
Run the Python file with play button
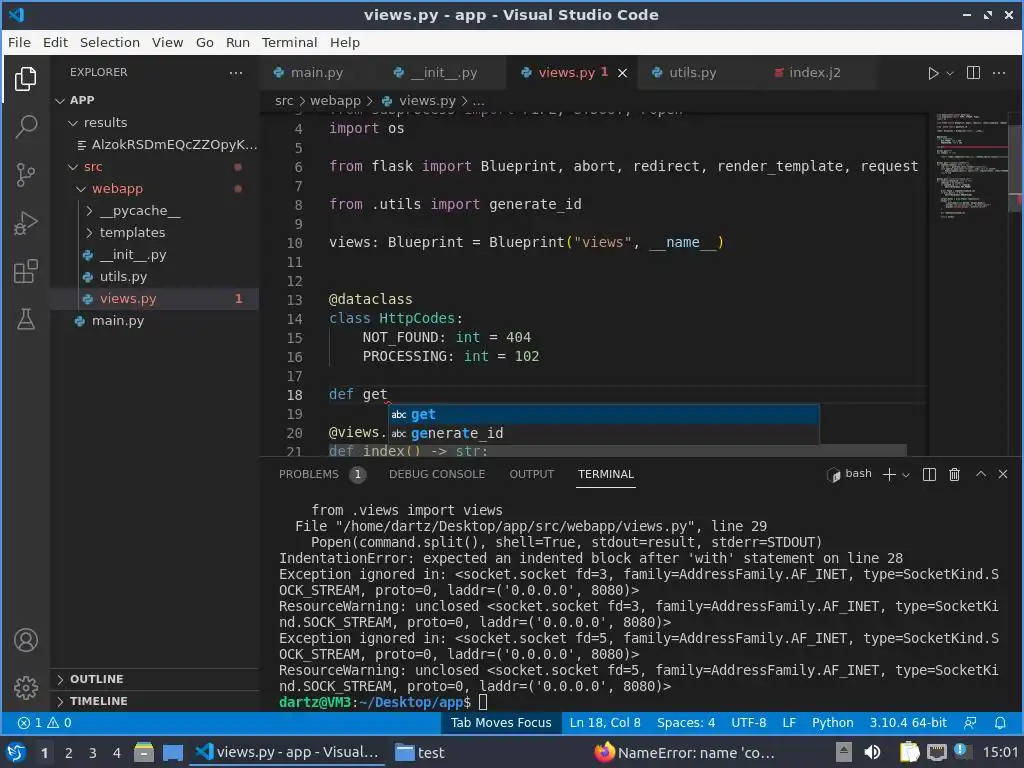coord(933,73)
